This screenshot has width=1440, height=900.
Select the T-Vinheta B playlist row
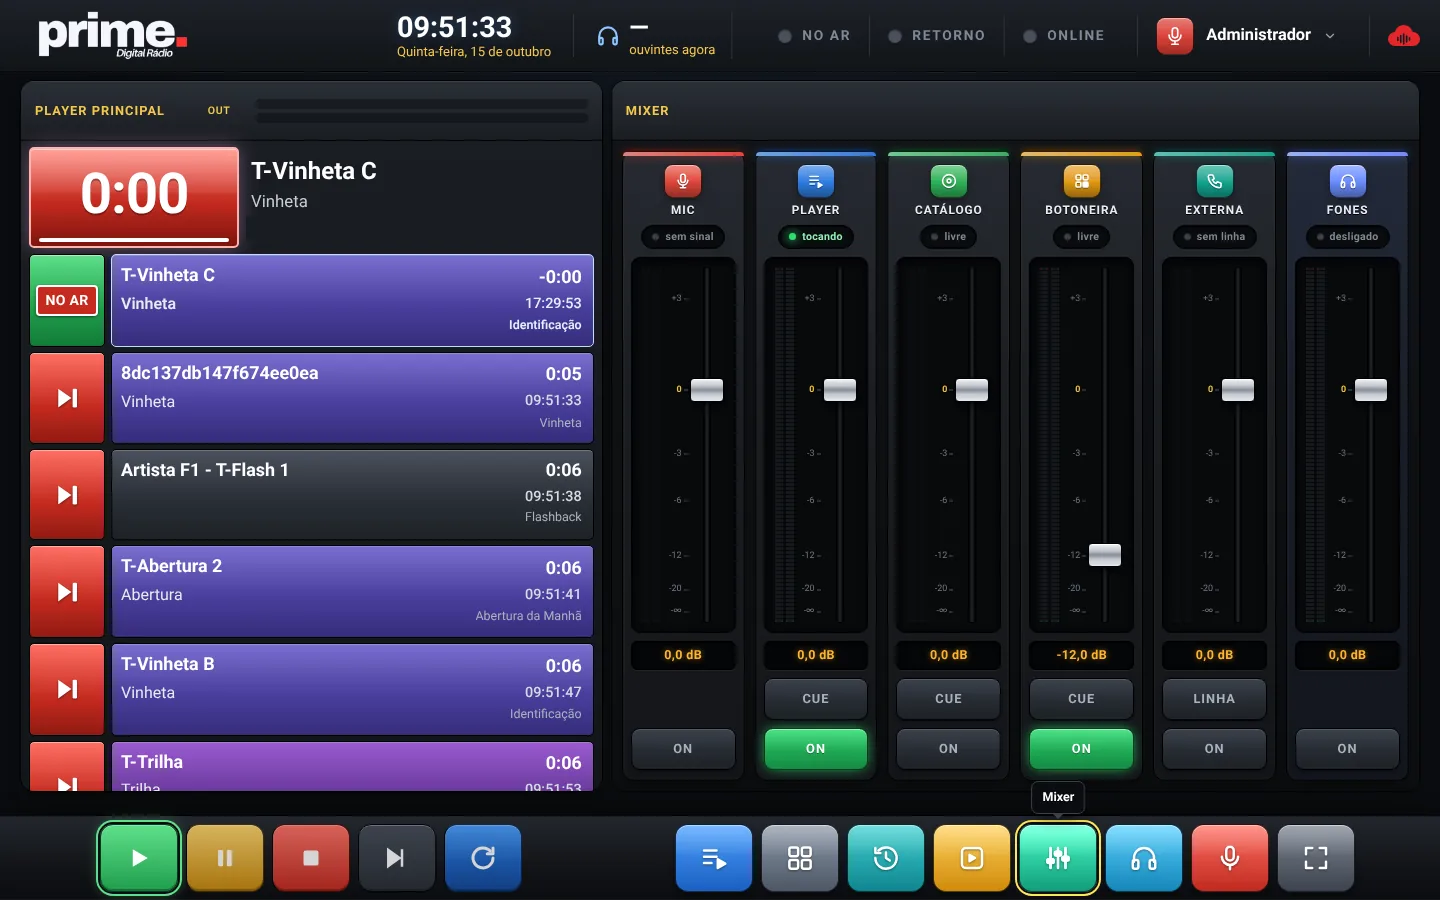(352, 689)
